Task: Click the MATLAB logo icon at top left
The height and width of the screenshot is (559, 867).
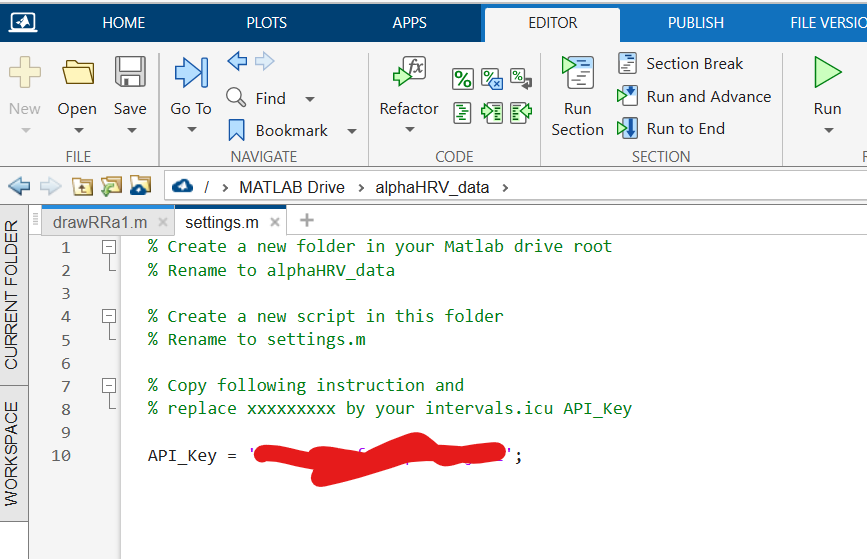Action: (x=23, y=22)
